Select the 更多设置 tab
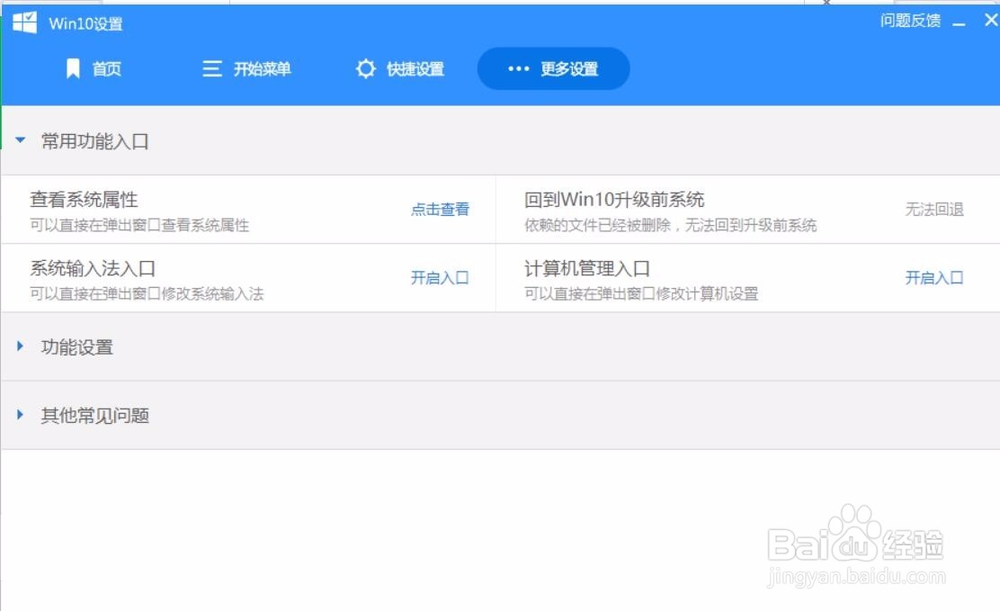Screen dimensions: 1000x611 click(554, 68)
